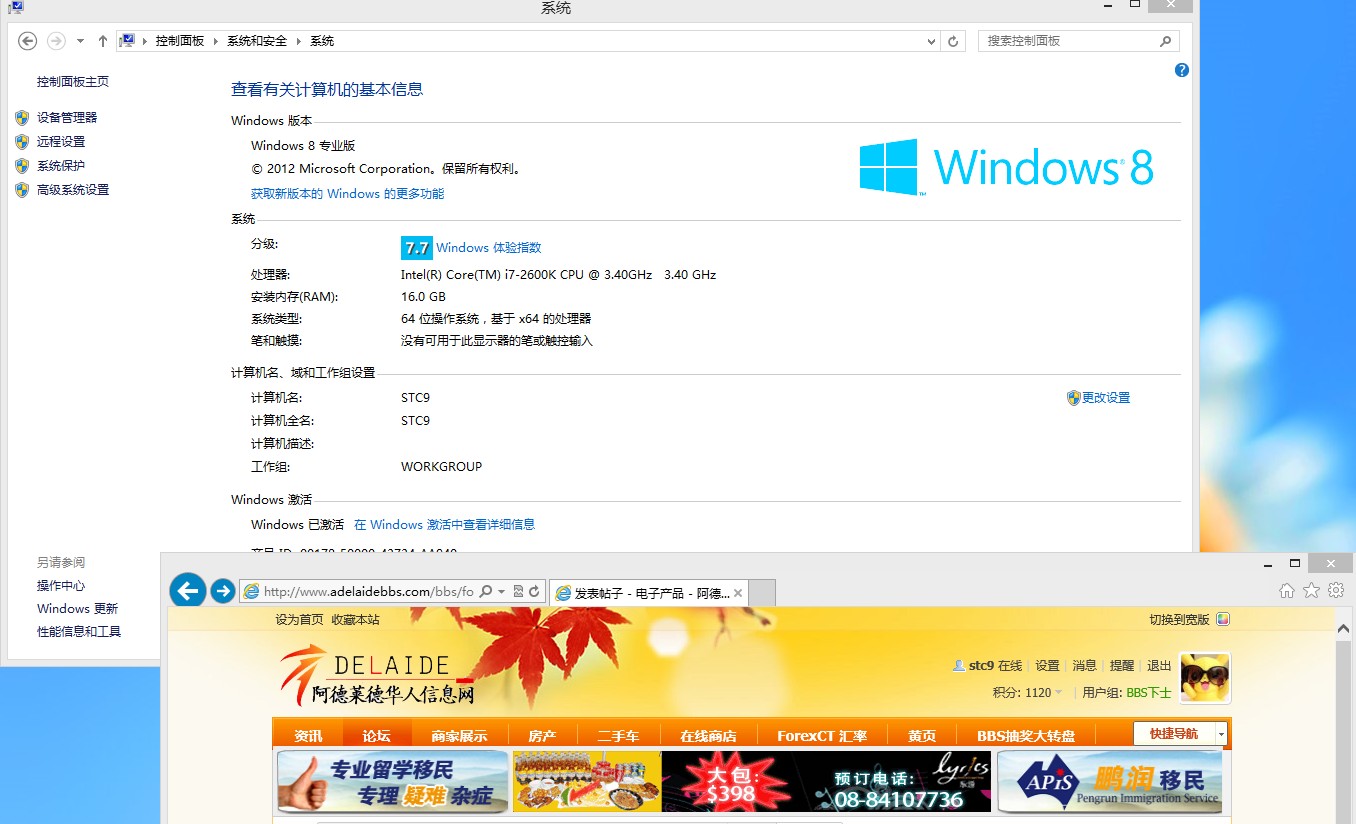
Task: Open Tools gear in Internet Explorer
Action: coord(1335,591)
